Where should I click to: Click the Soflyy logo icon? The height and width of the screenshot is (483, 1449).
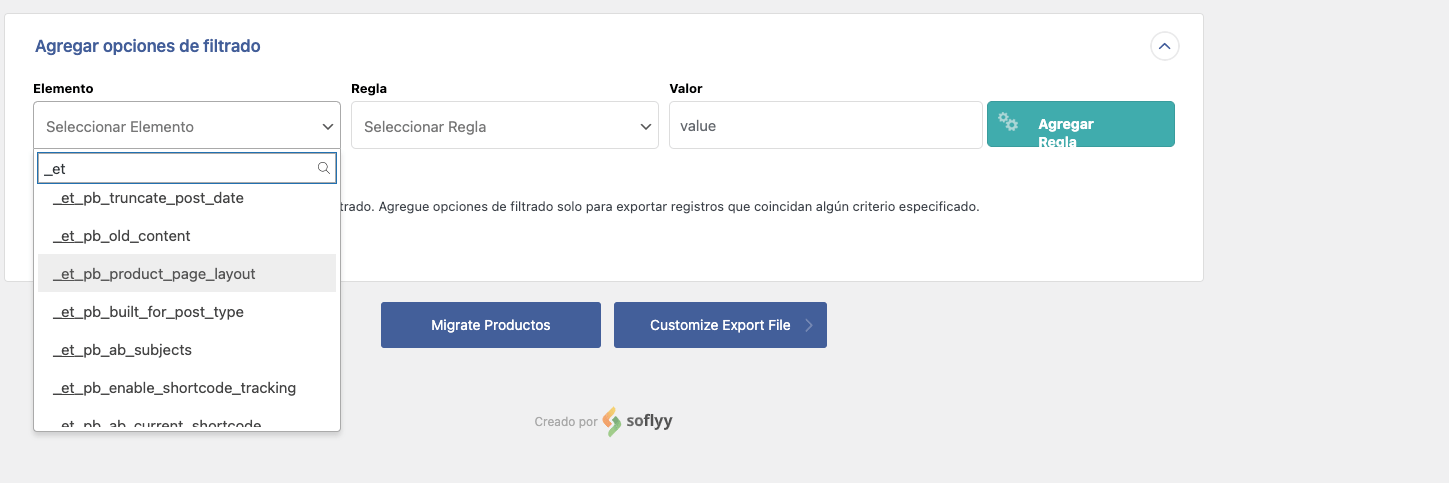tap(611, 422)
